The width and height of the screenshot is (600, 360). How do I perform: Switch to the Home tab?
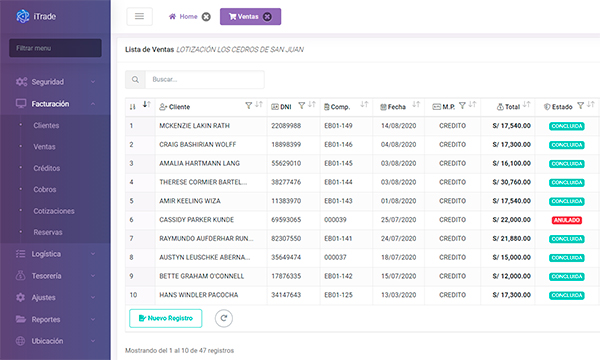click(183, 16)
